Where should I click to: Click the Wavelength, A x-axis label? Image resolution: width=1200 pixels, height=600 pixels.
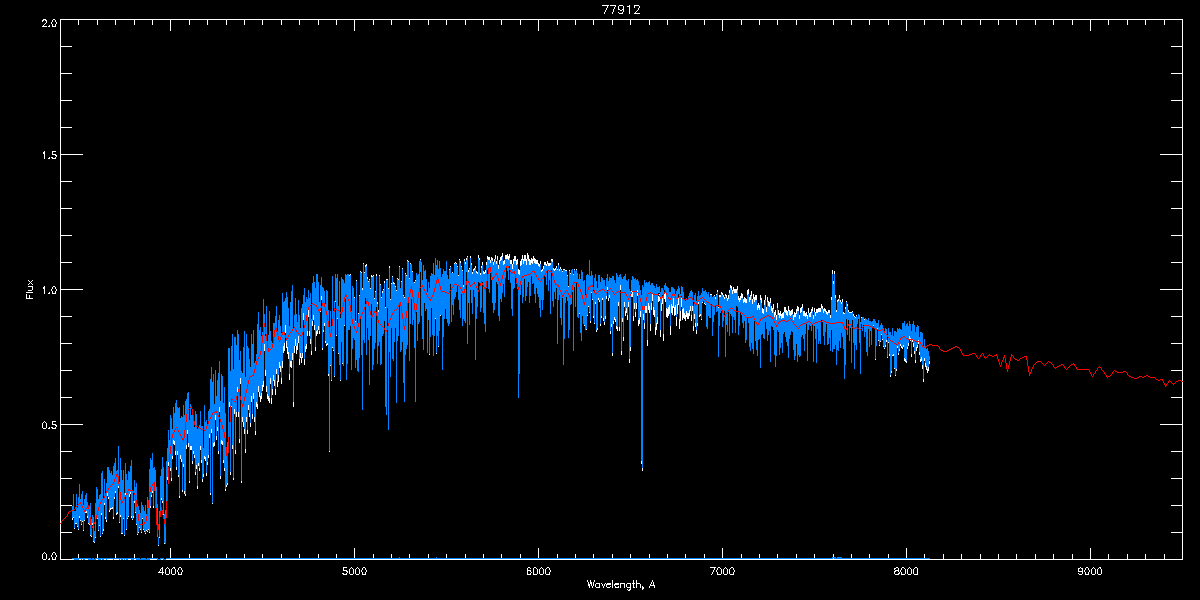[x=621, y=584]
